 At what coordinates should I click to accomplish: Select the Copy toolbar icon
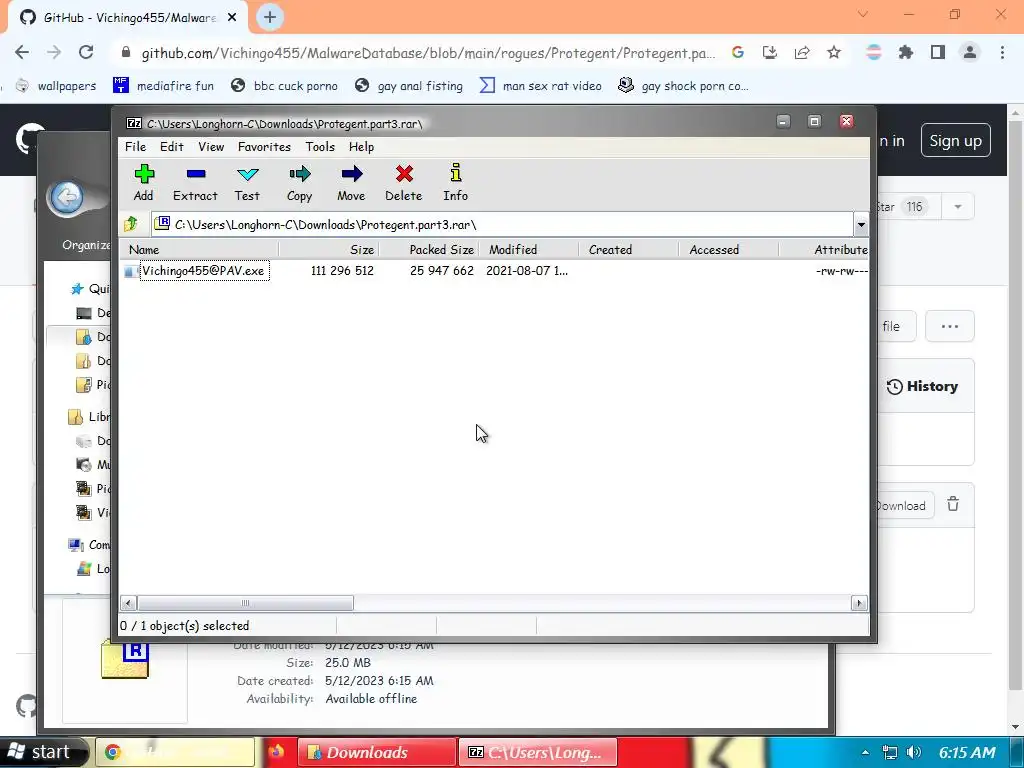point(300,183)
